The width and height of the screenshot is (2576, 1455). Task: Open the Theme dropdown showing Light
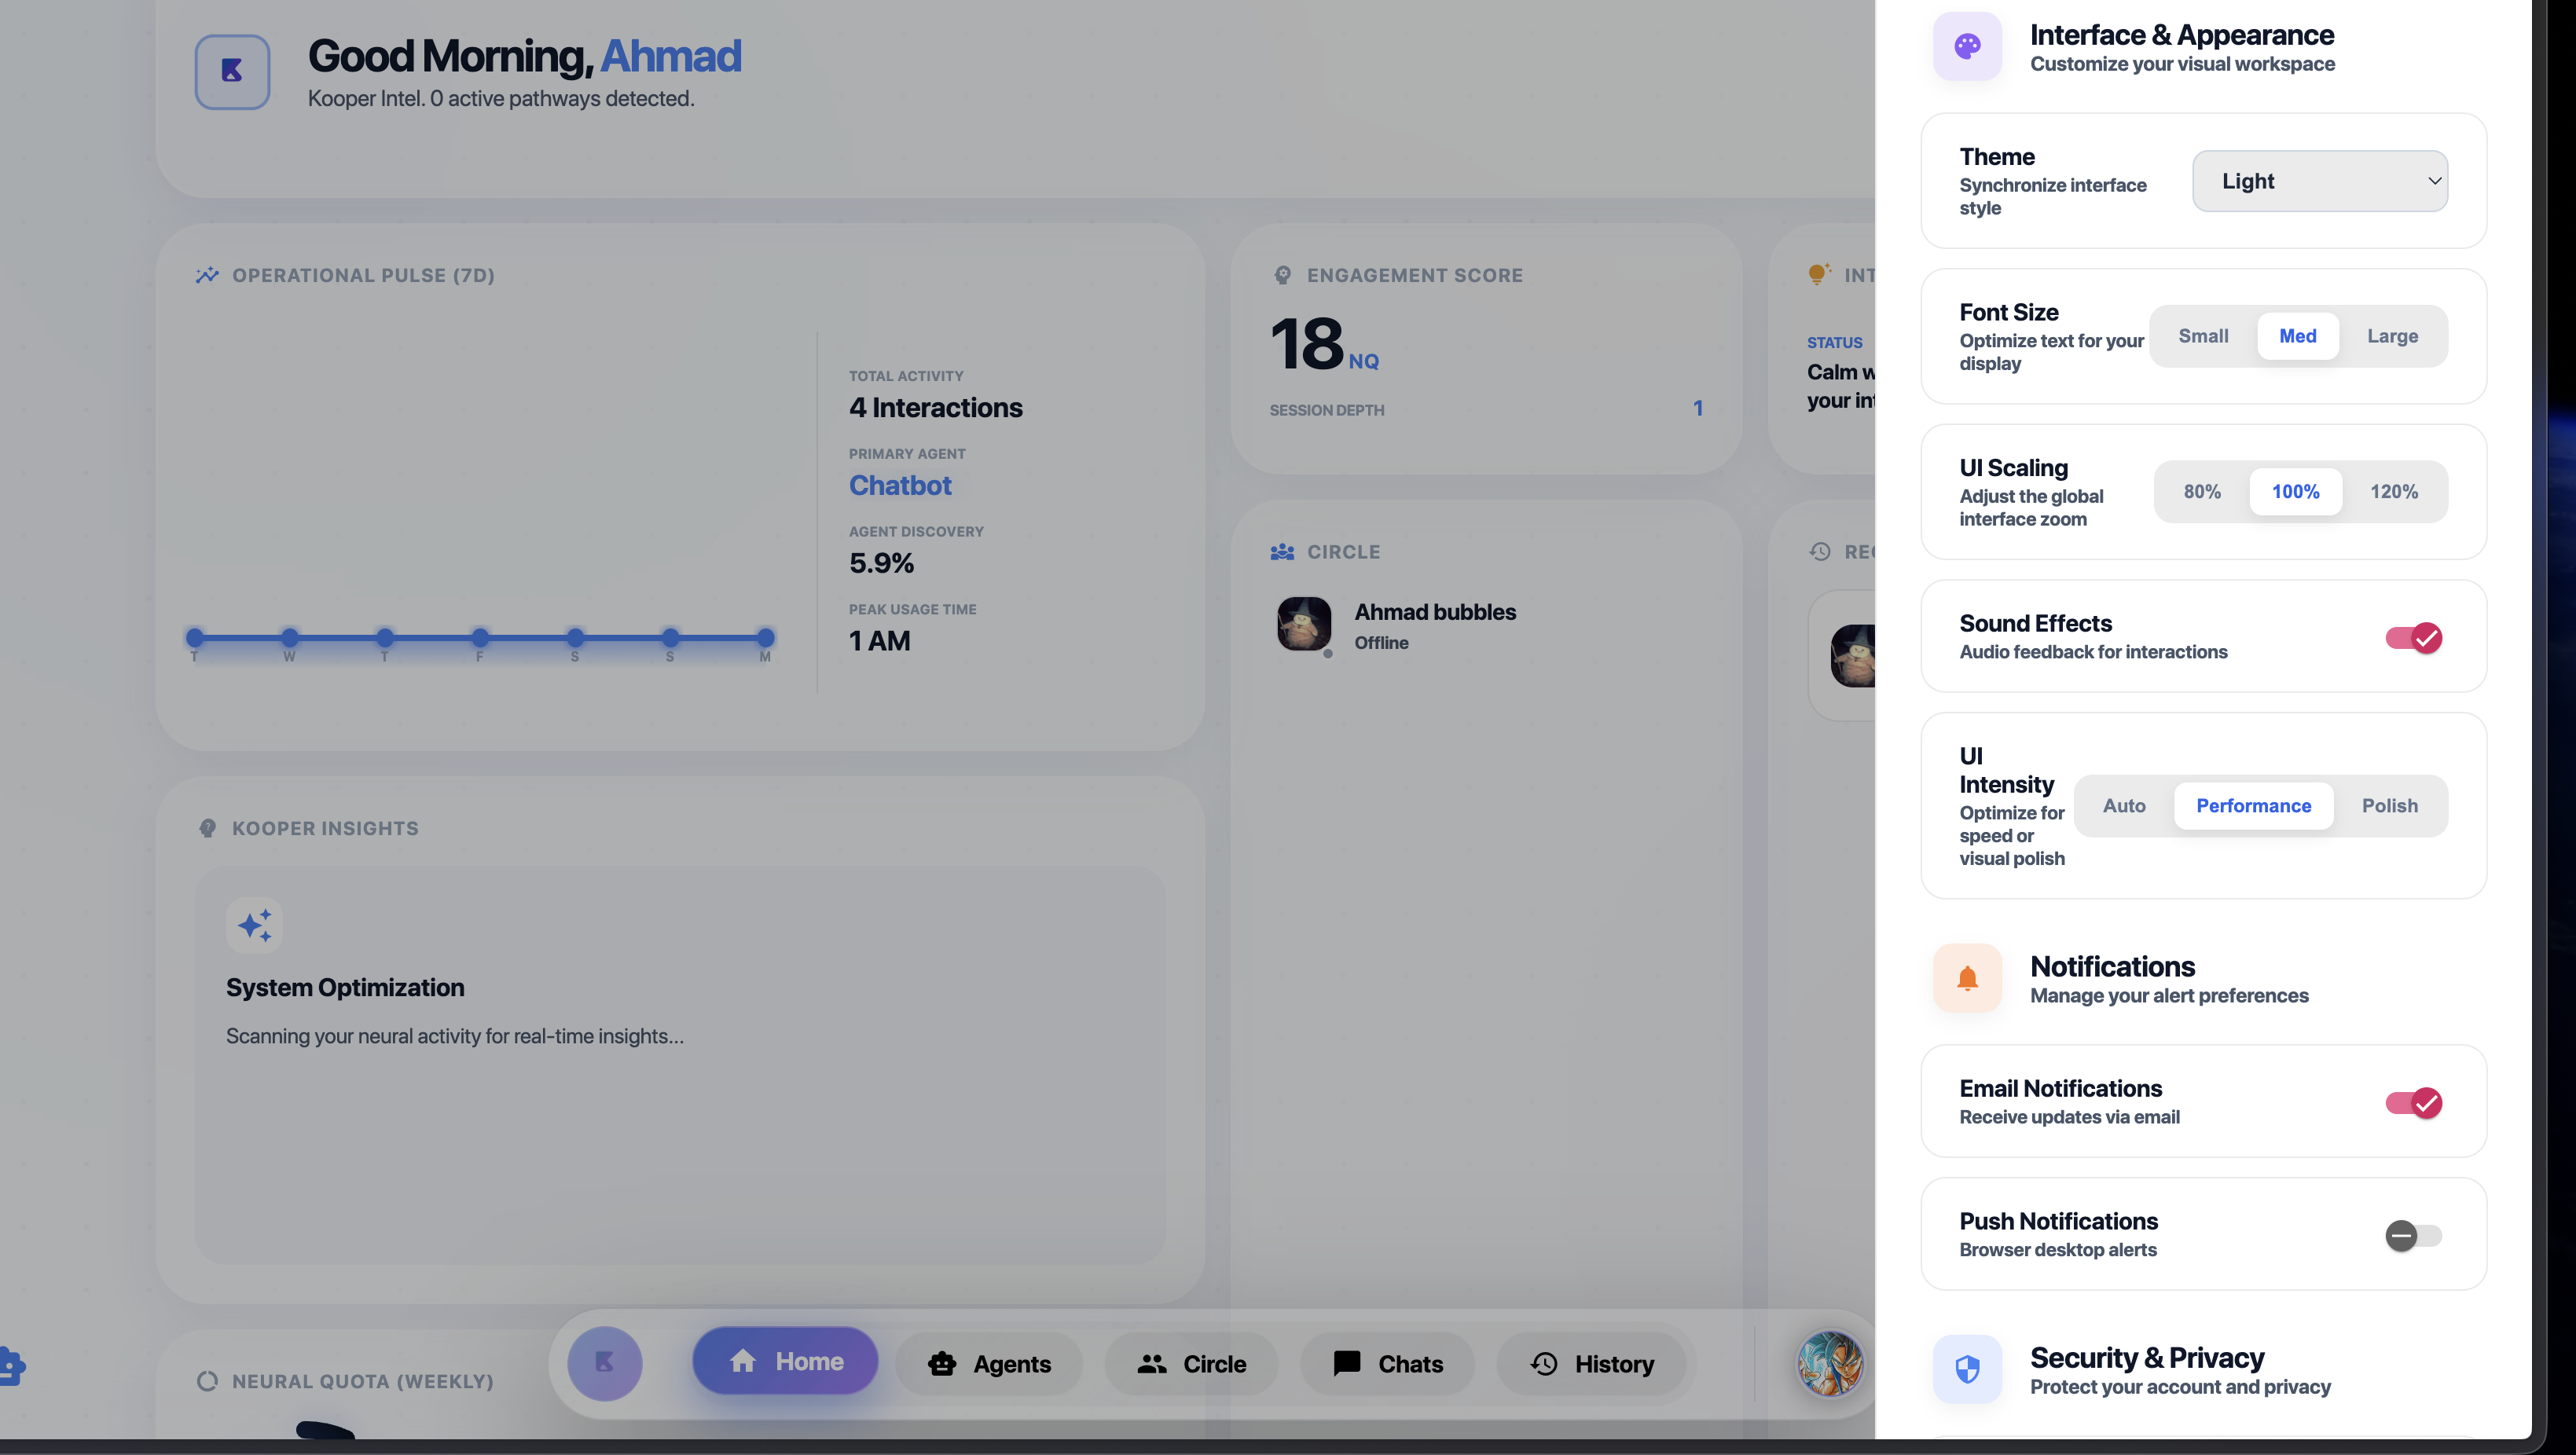click(2320, 181)
